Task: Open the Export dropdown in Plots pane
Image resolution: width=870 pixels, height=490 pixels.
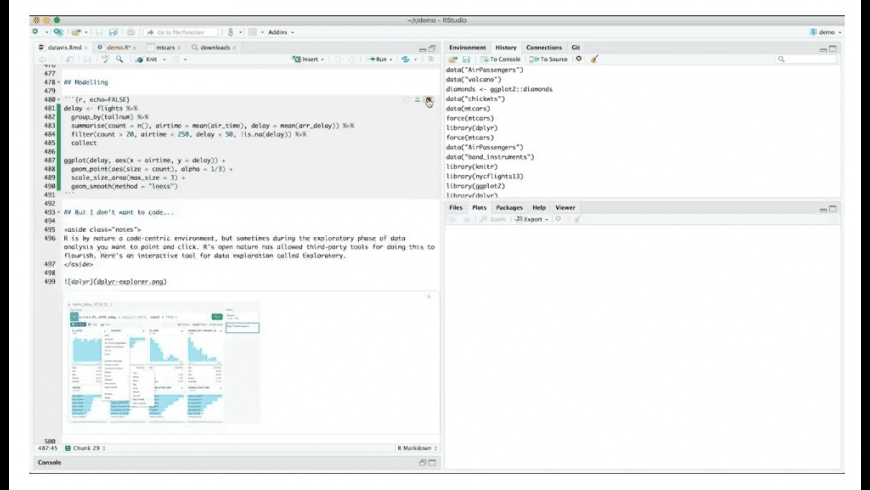Action: (532, 219)
